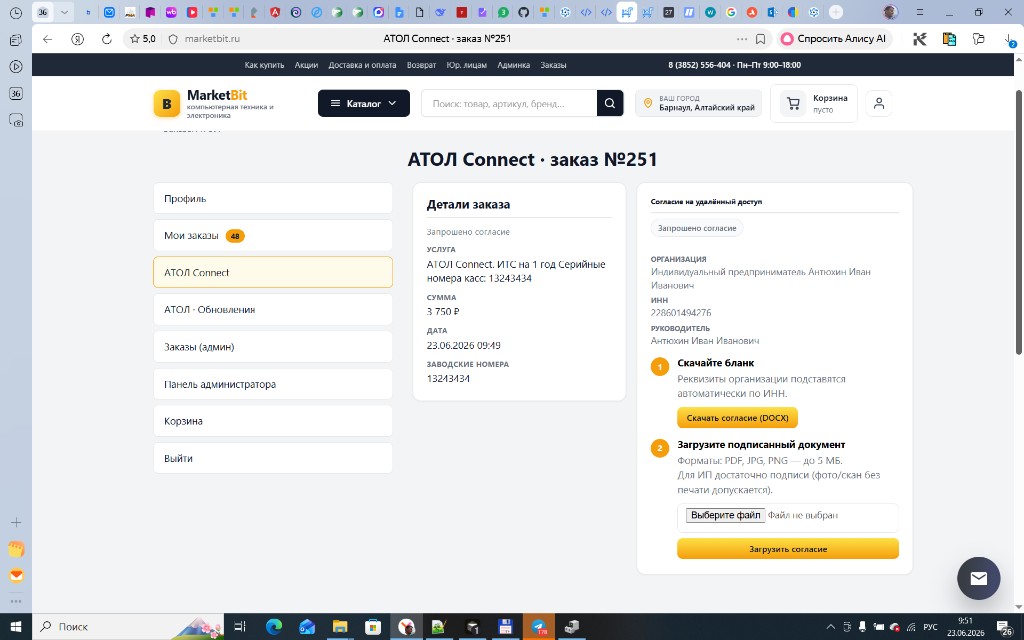The height and width of the screenshot is (640, 1024).
Task: Open Windows Start menu
Action: pos(16,627)
